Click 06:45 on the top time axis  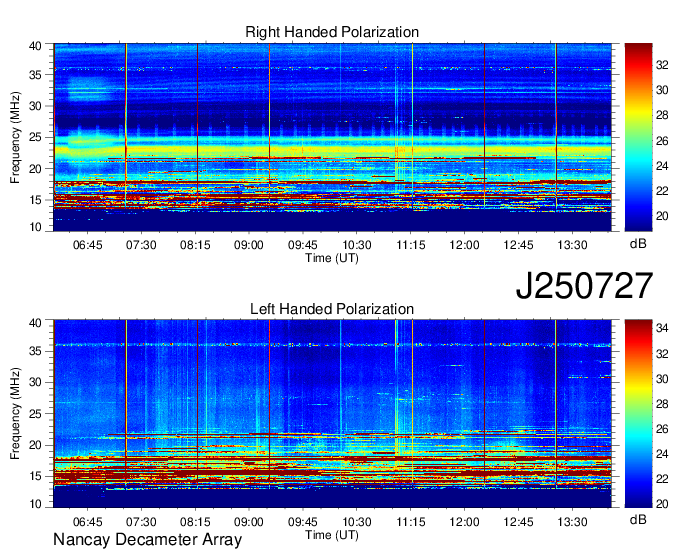(87, 245)
